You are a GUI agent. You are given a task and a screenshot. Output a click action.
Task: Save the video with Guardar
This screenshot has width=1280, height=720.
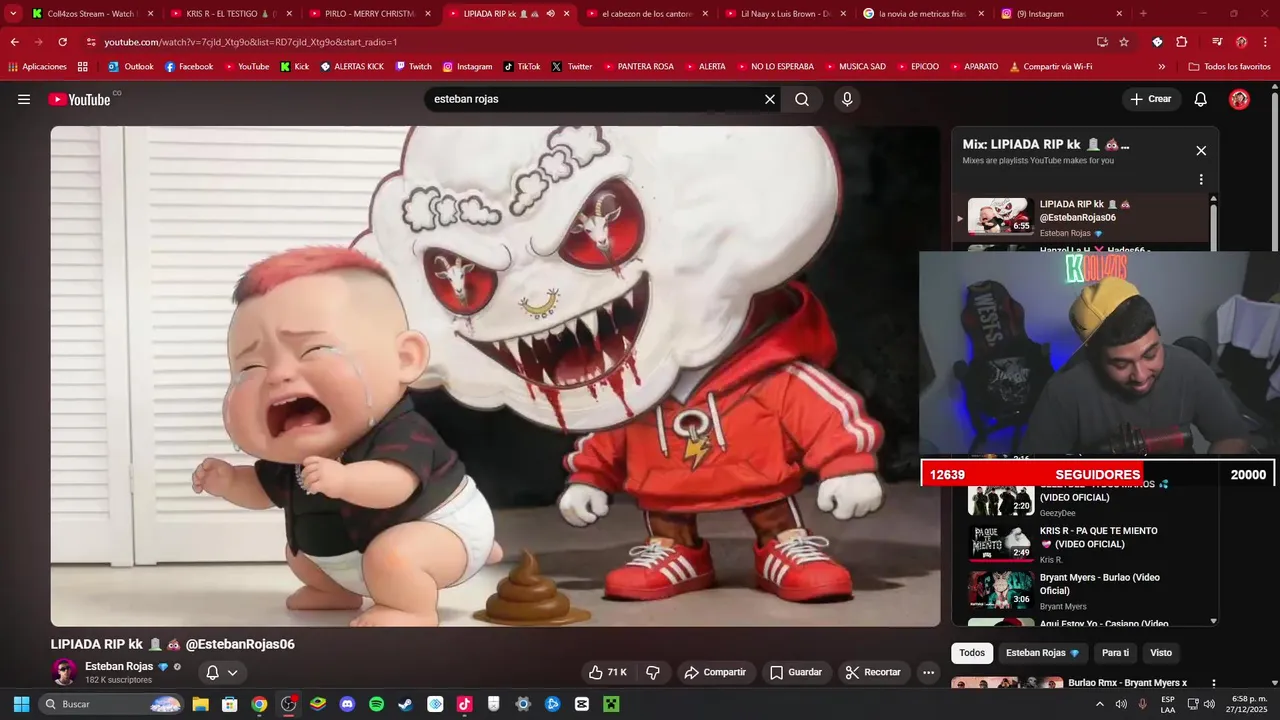tap(796, 672)
